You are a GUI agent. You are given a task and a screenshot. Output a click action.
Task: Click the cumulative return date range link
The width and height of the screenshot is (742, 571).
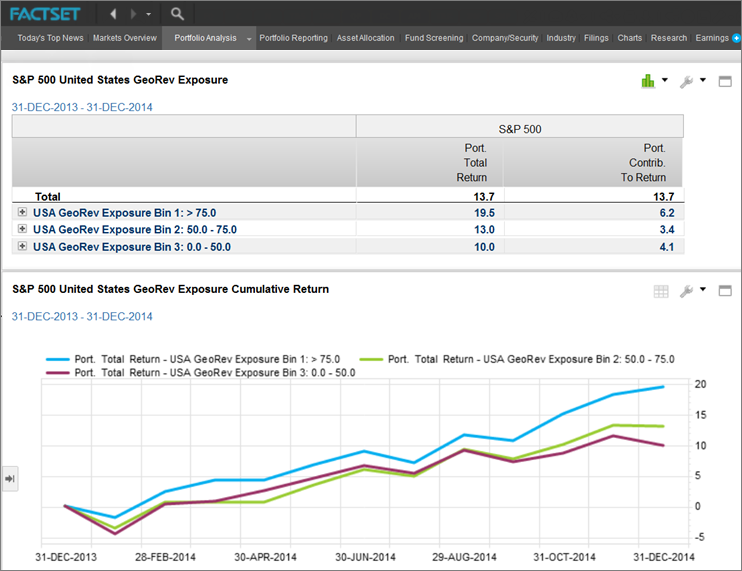point(82,316)
